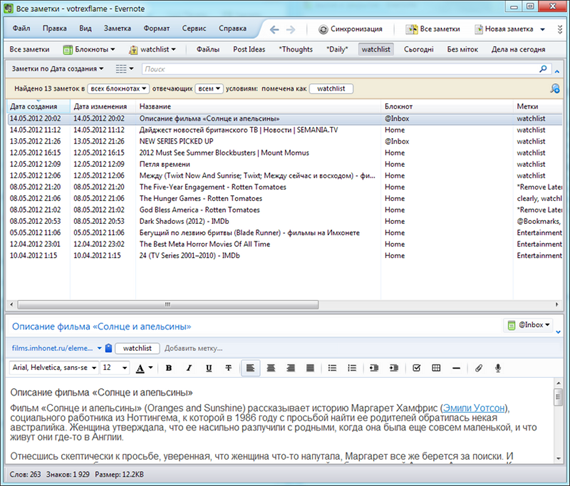Open the Блокноты dropdown
The height and width of the screenshot is (486, 570).
pyautogui.click(x=89, y=49)
